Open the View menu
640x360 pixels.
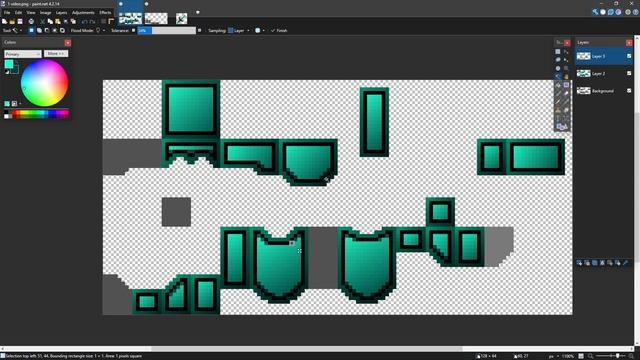coord(31,13)
